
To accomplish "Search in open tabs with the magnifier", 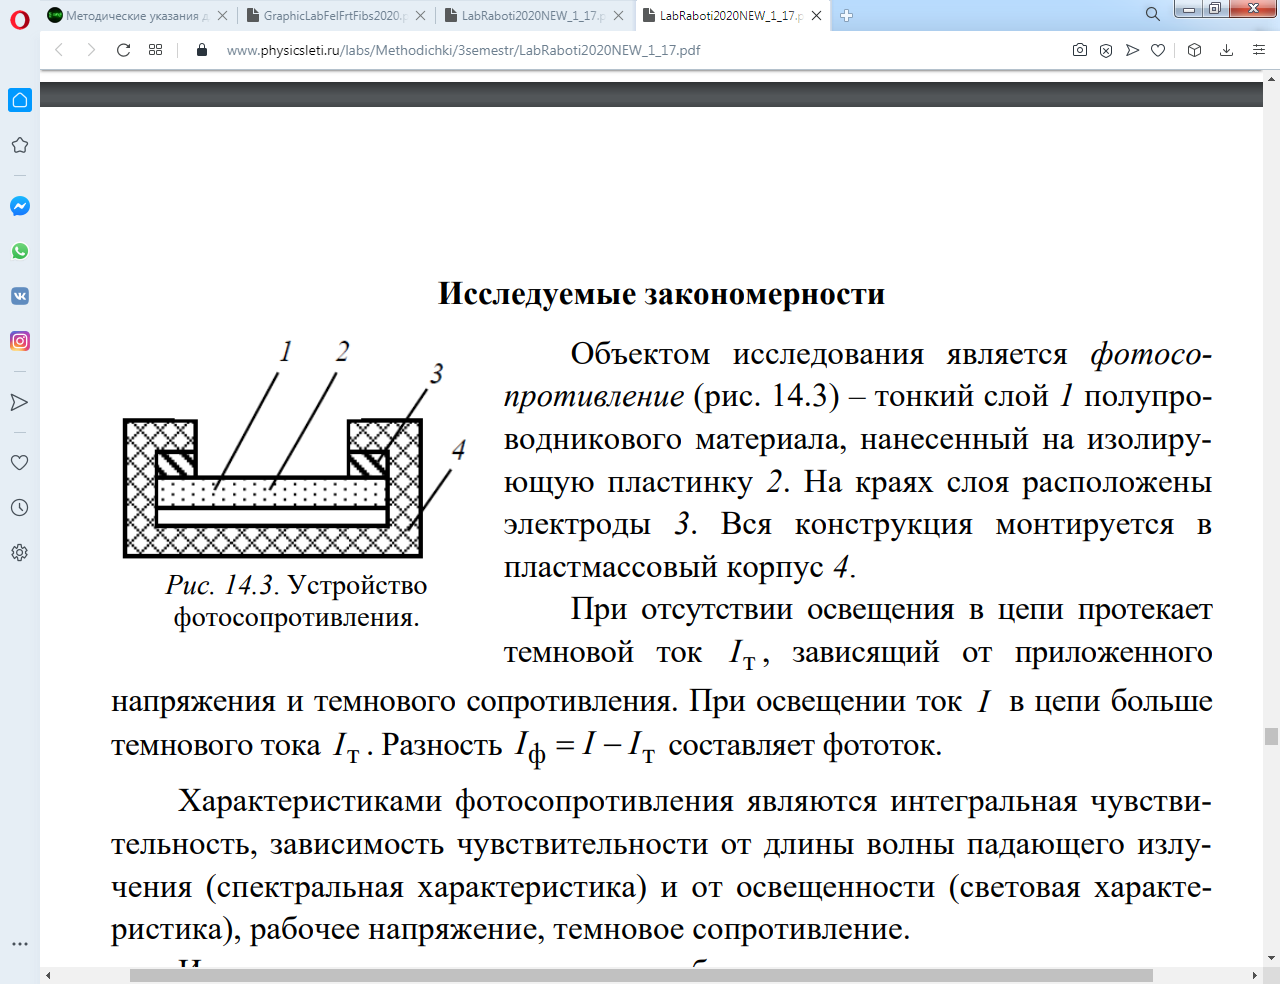I will 1152,14.
